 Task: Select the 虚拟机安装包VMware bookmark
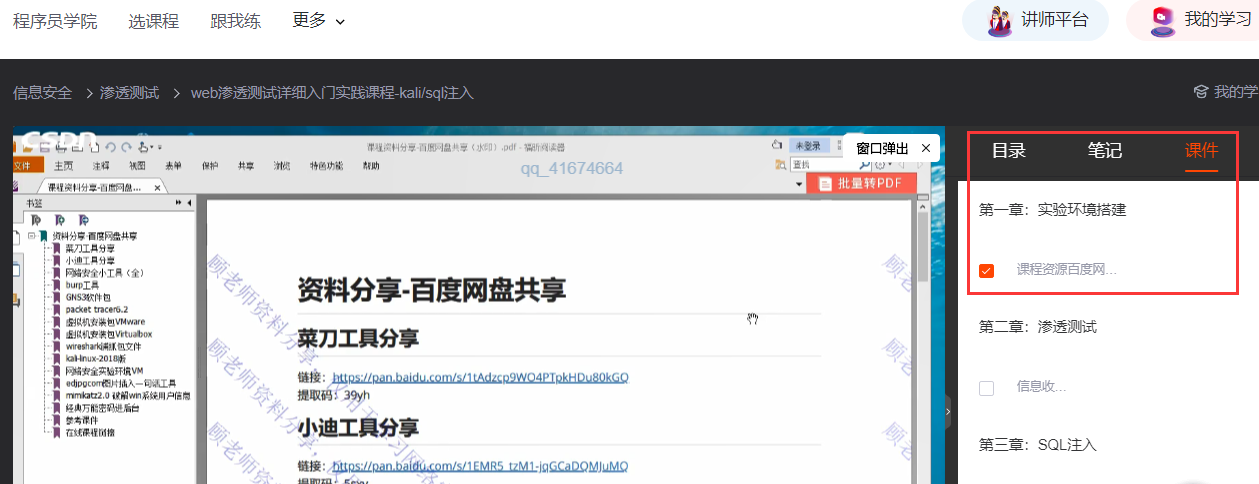[x=103, y=321]
